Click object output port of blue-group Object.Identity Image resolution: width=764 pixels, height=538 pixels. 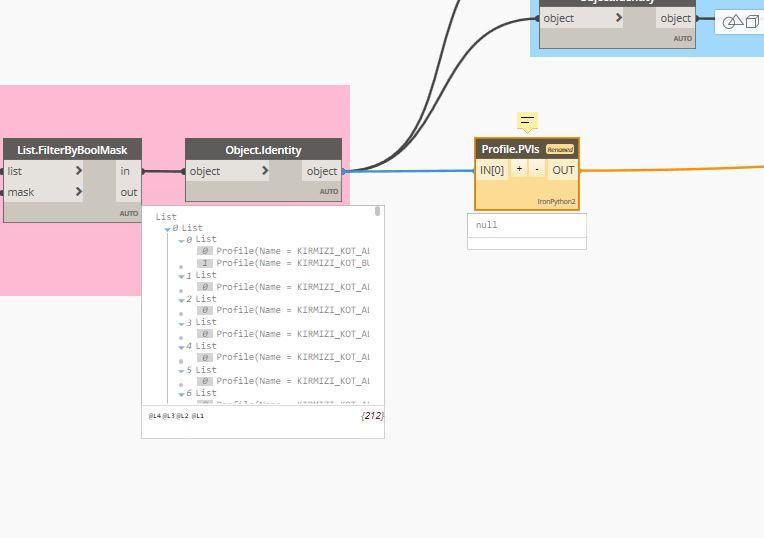coord(675,18)
